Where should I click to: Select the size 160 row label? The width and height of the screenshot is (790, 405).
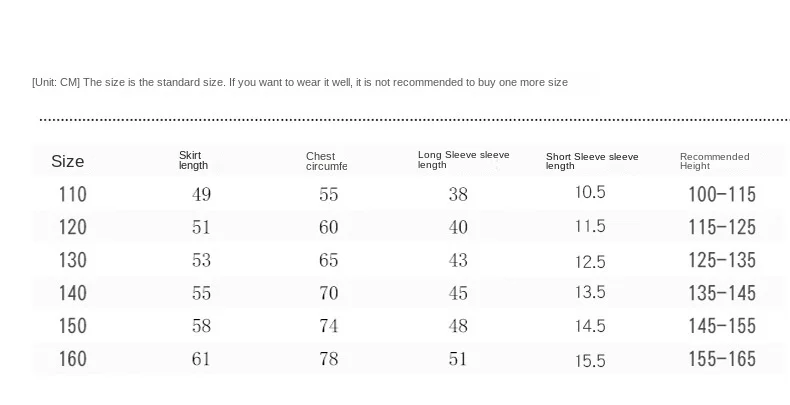click(73, 359)
